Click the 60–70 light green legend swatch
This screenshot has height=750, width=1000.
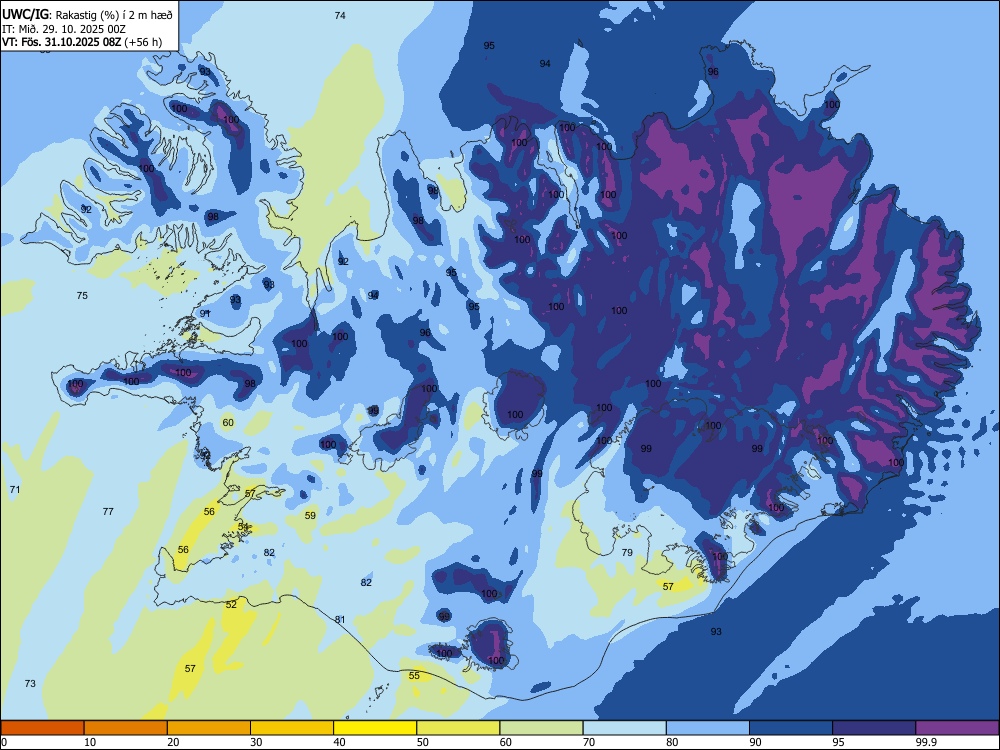click(x=541, y=728)
